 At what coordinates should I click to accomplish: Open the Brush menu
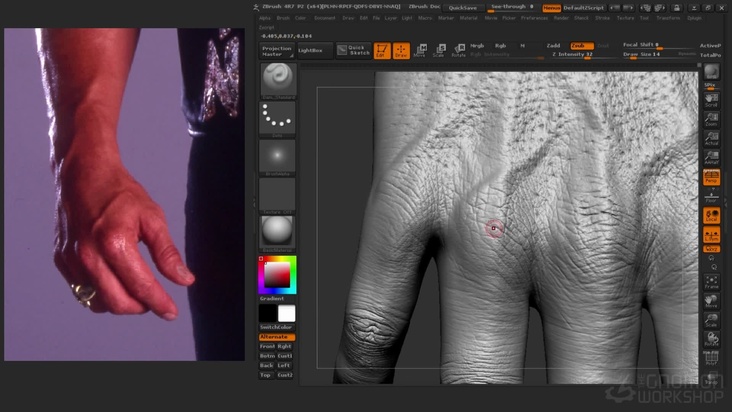pos(283,18)
